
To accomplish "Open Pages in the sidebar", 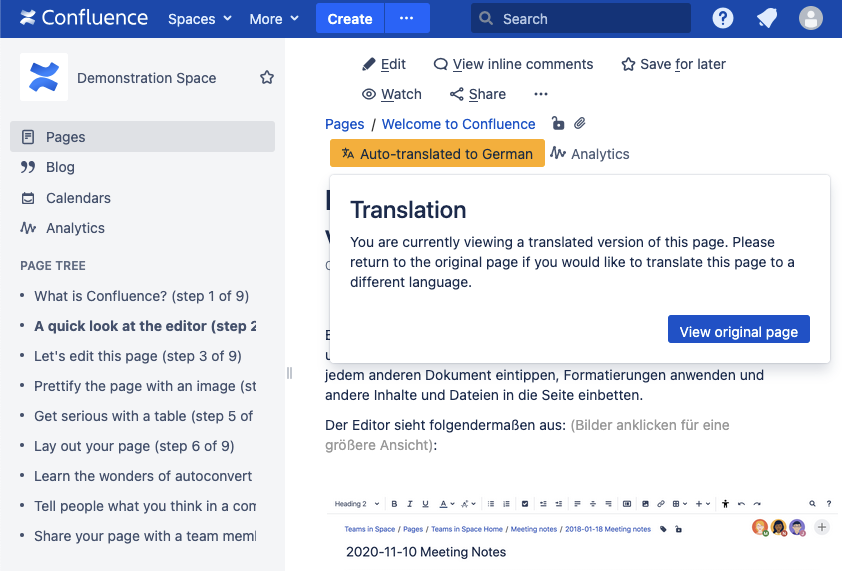I will [142, 137].
